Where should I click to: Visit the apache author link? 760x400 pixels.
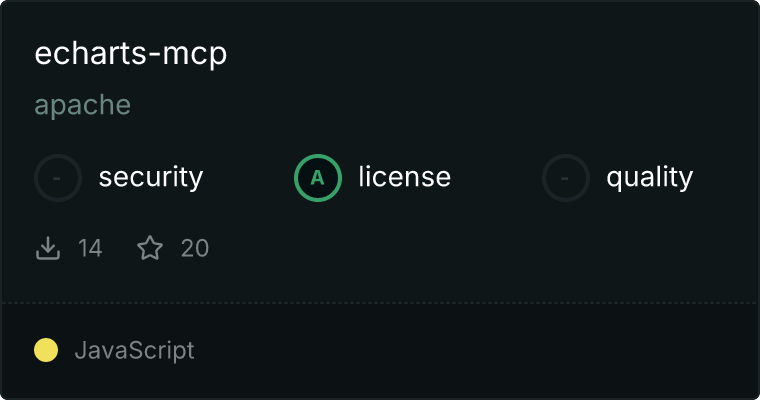[x=82, y=105]
